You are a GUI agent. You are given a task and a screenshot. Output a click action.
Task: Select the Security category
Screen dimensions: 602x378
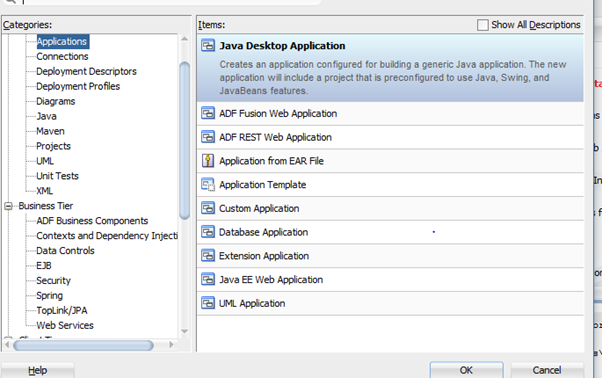(53, 281)
